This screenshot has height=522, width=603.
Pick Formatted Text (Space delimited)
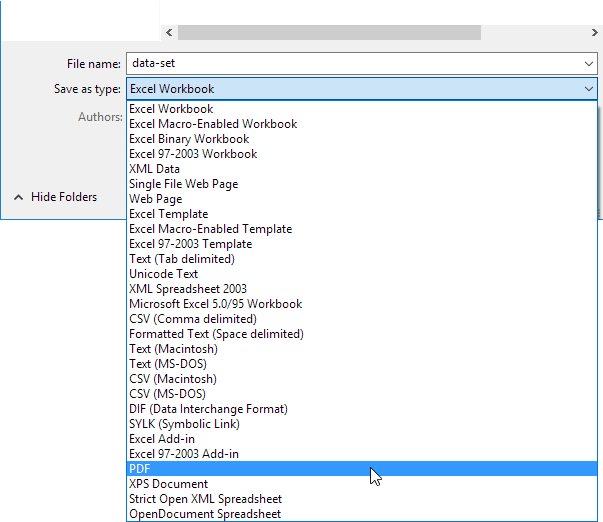click(361, 334)
